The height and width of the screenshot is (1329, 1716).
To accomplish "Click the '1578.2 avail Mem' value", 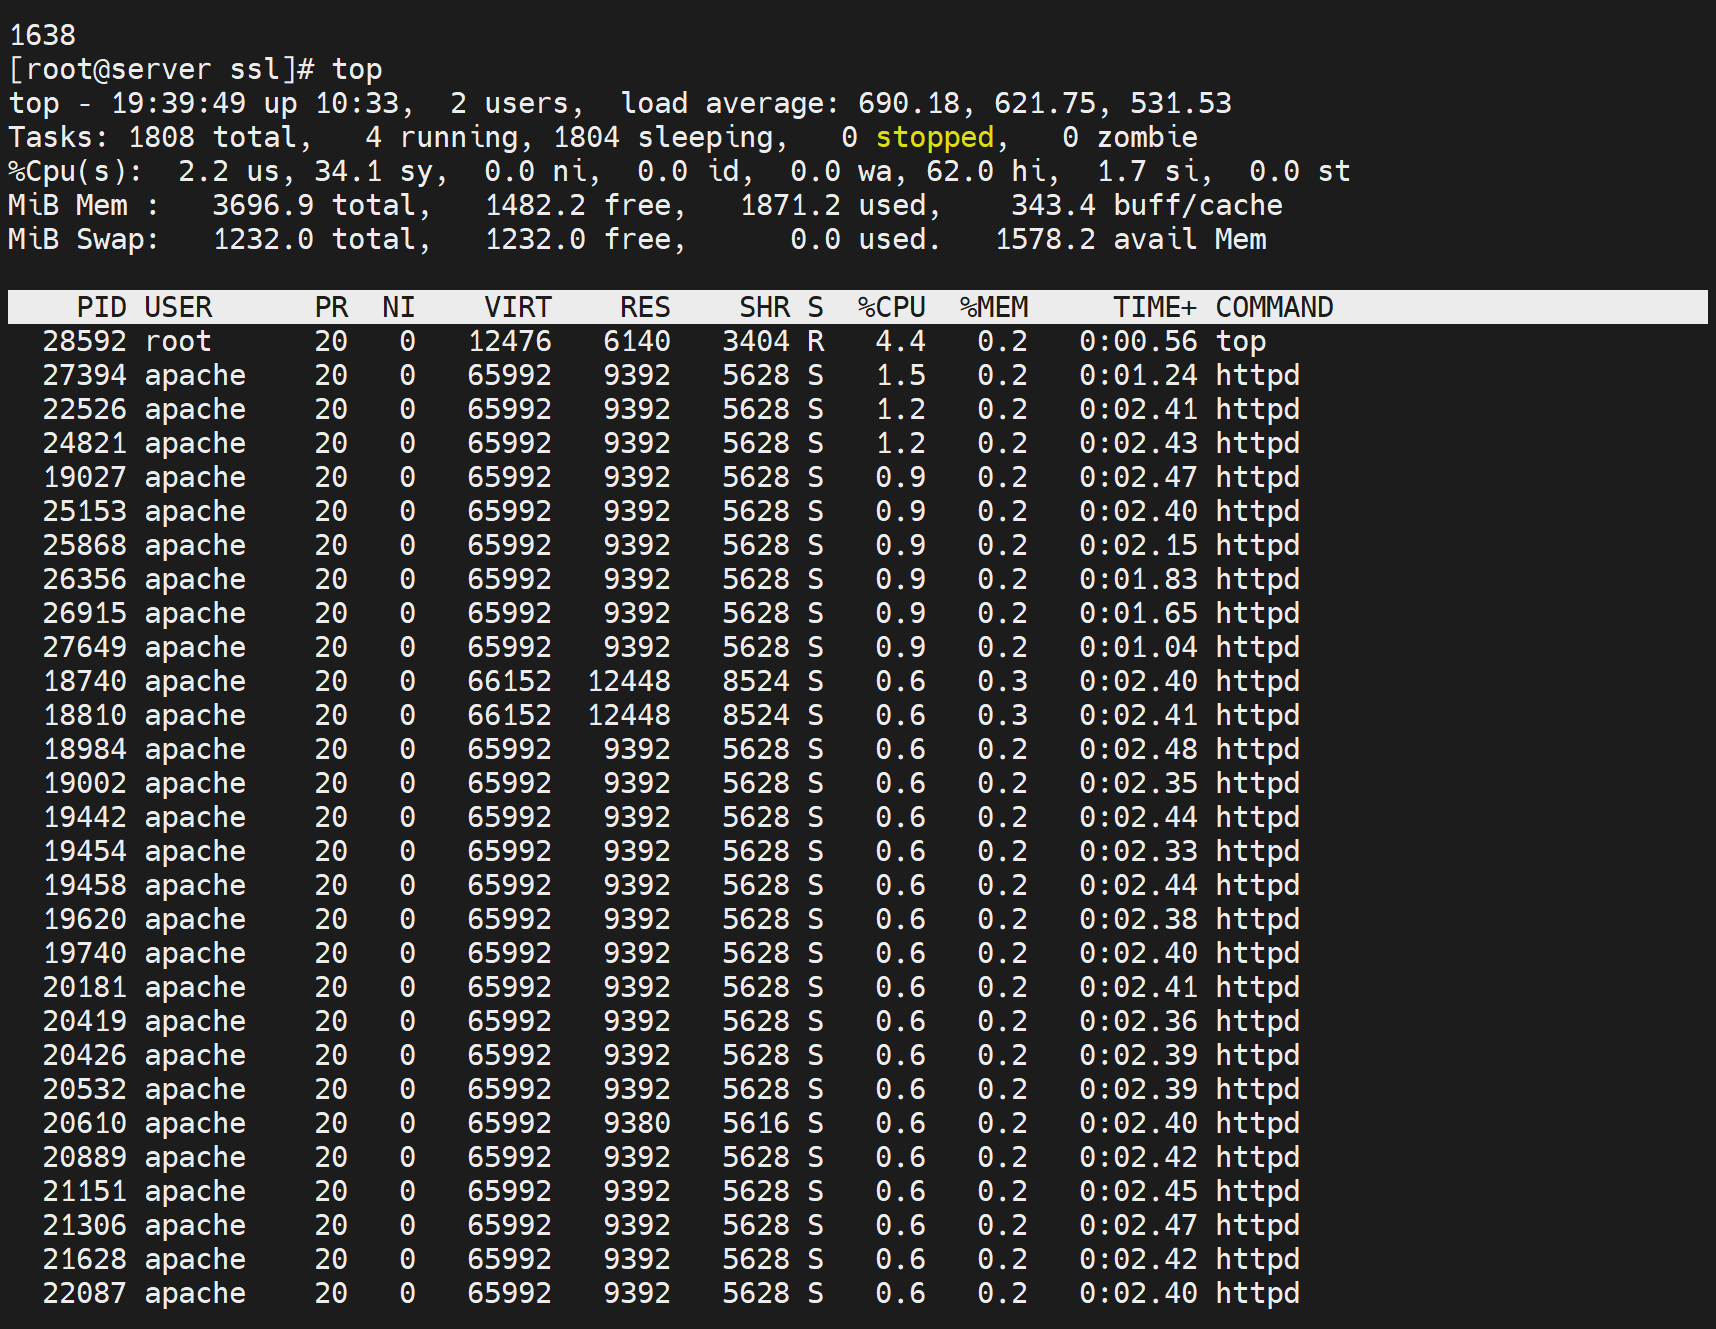I will [x=1130, y=239].
